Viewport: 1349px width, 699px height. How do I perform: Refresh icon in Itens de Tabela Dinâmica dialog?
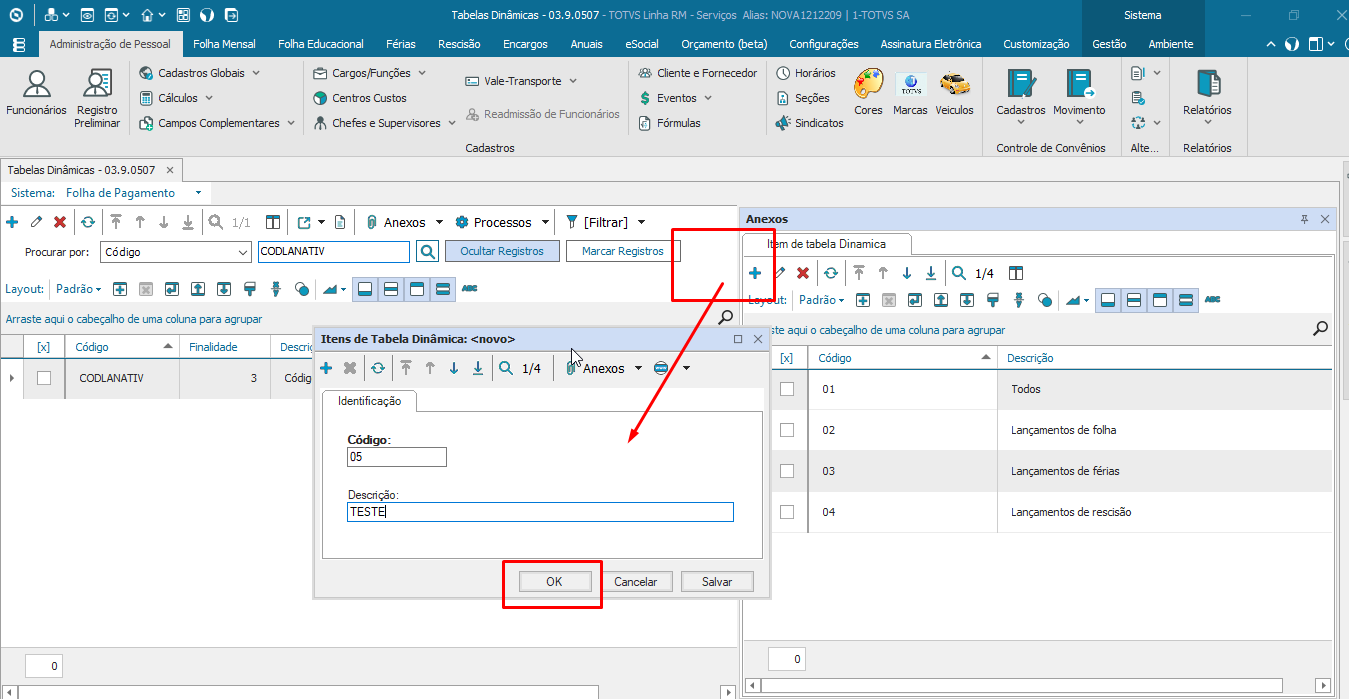click(x=378, y=368)
